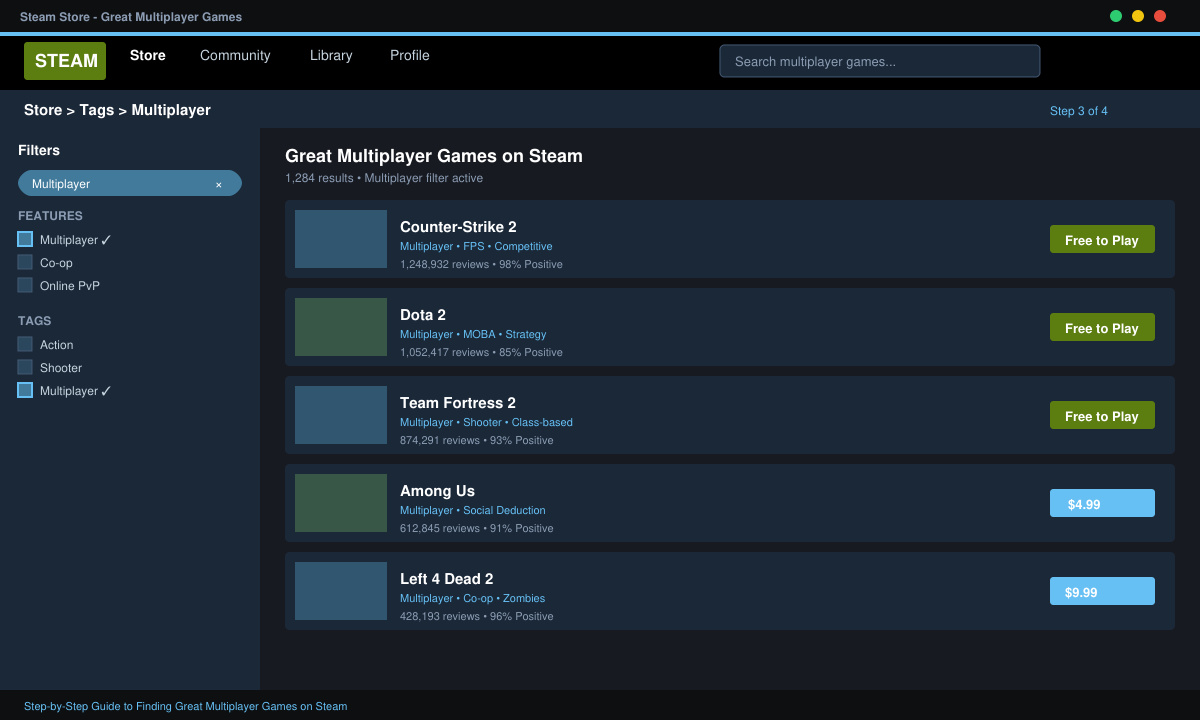Open the Counter-Strike 2 title
This screenshot has width=1200, height=720.
pos(458,227)
